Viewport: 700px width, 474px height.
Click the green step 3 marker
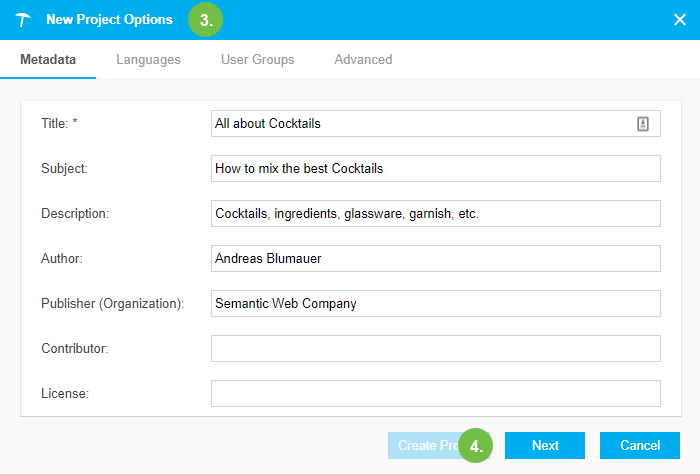tap(206, 20)
